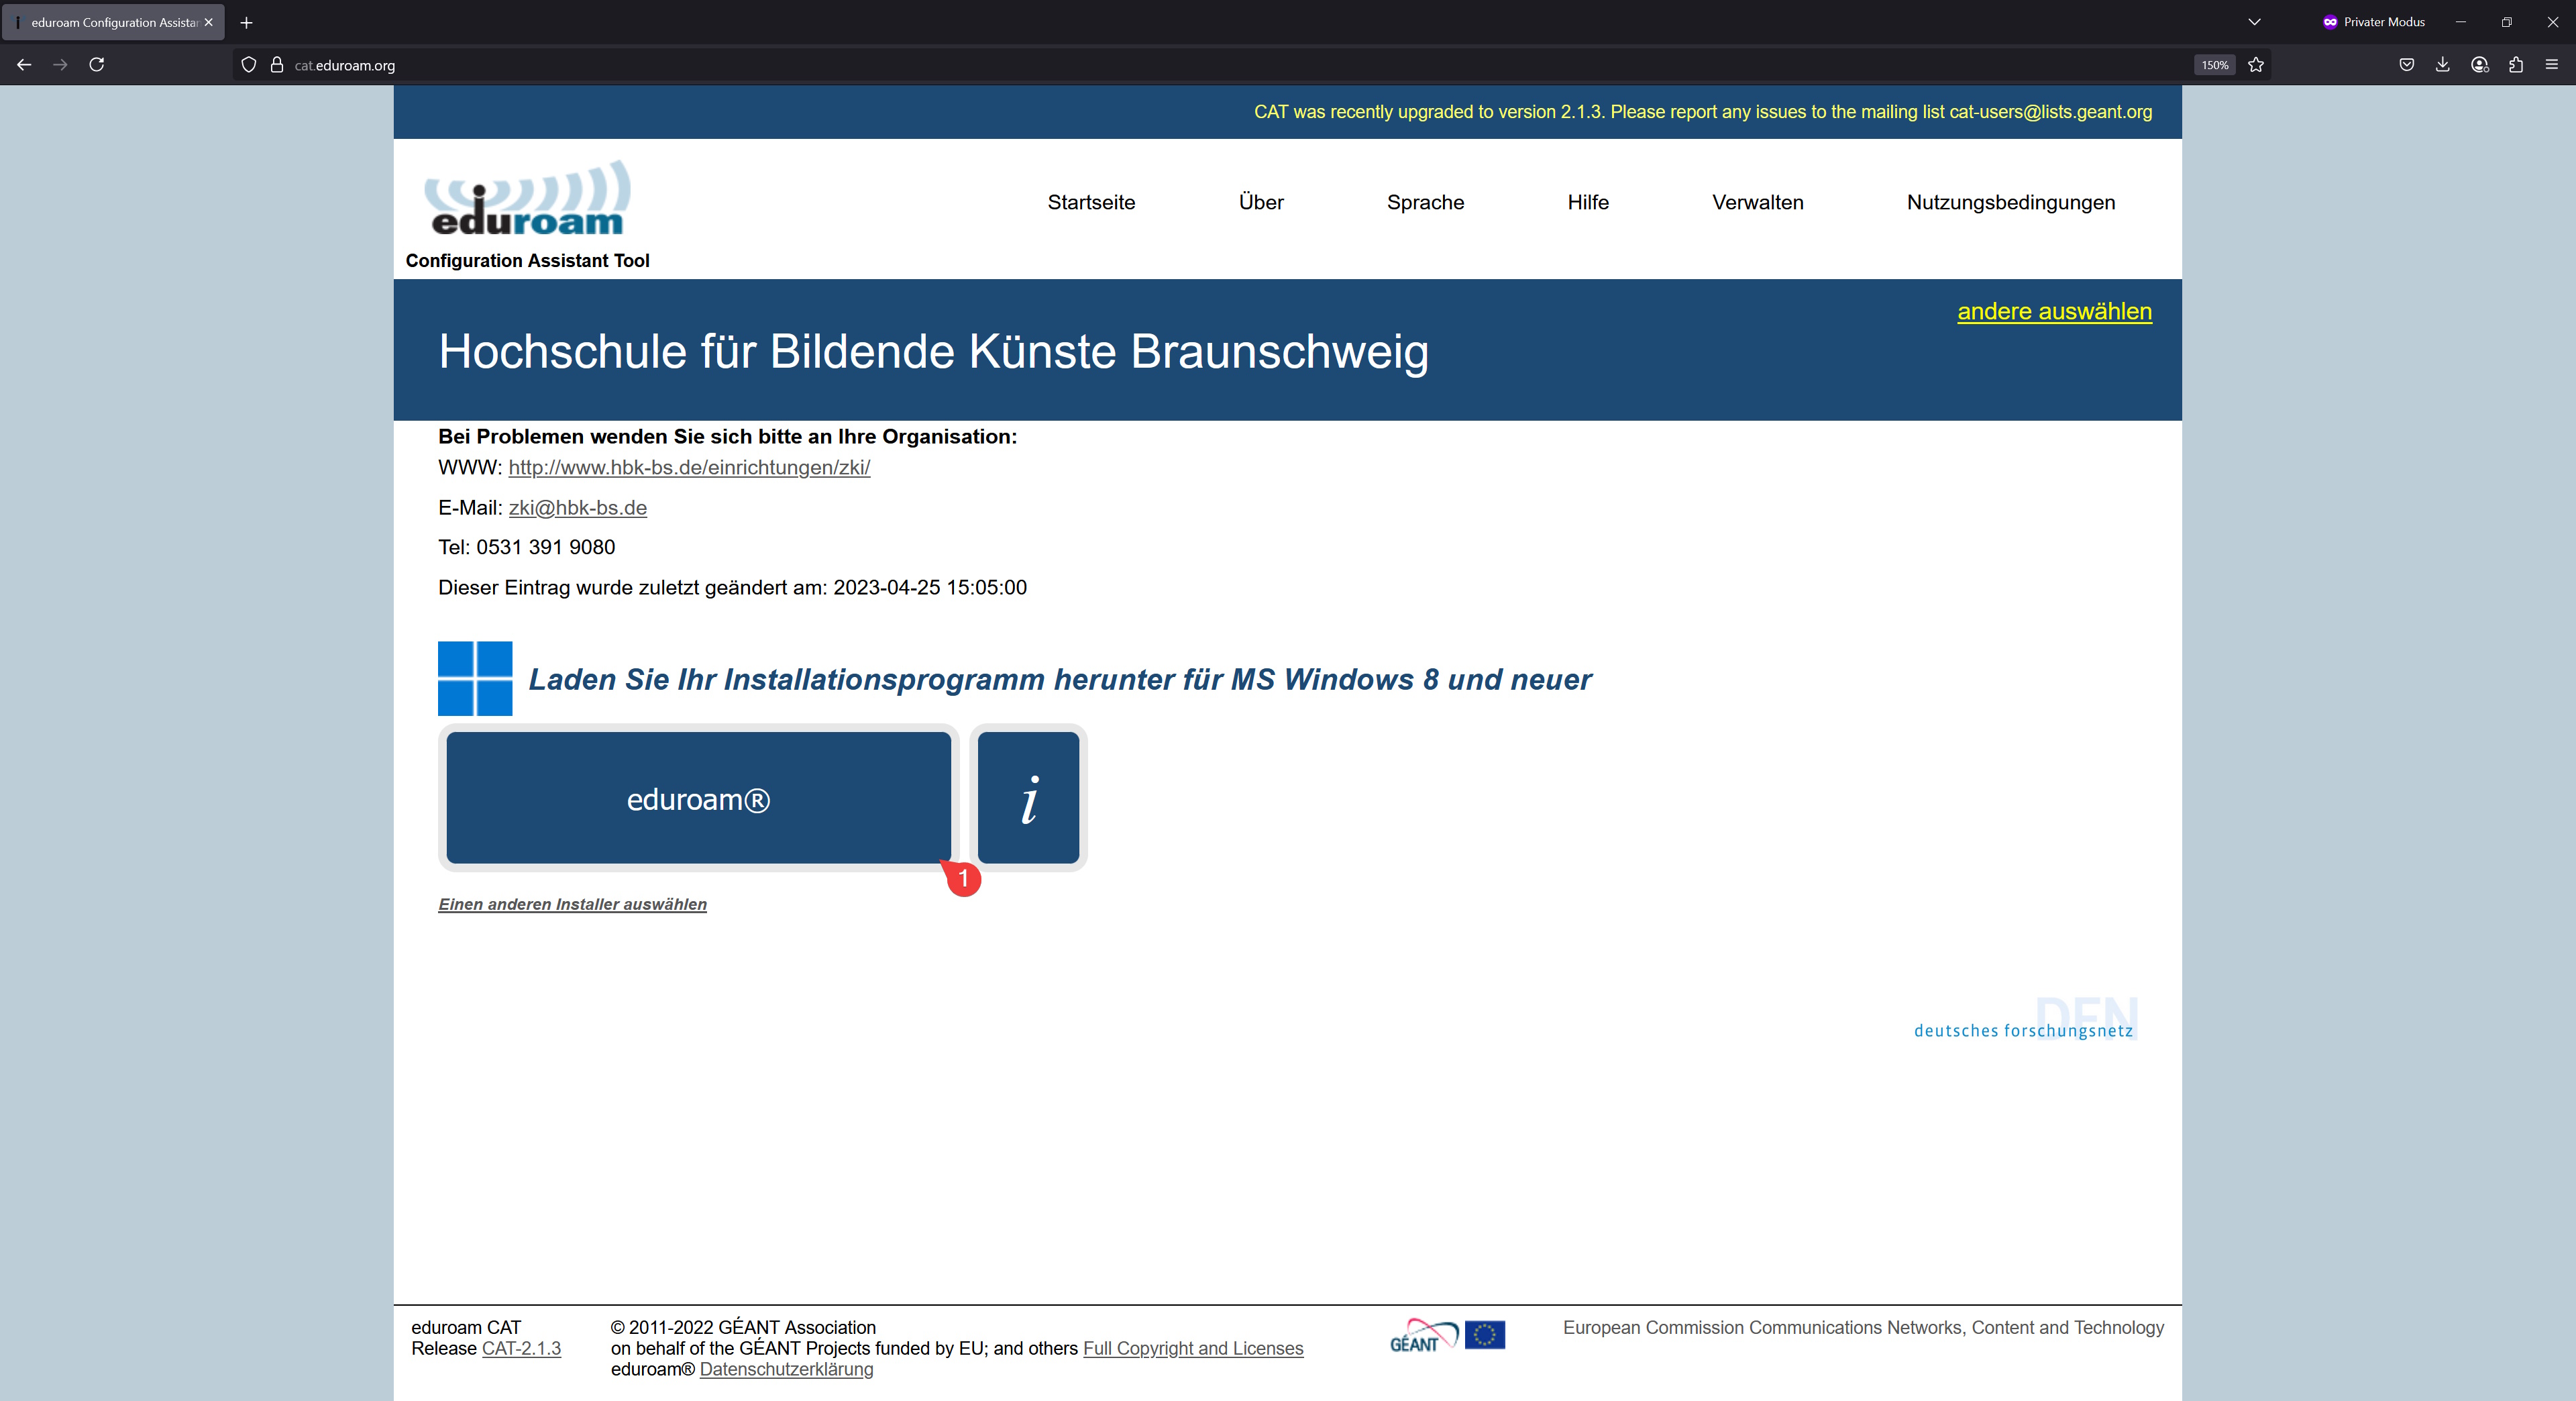Open the Hilfe menu item
Viewport: 2576px width, 1401px height.
coord(1588,202)
